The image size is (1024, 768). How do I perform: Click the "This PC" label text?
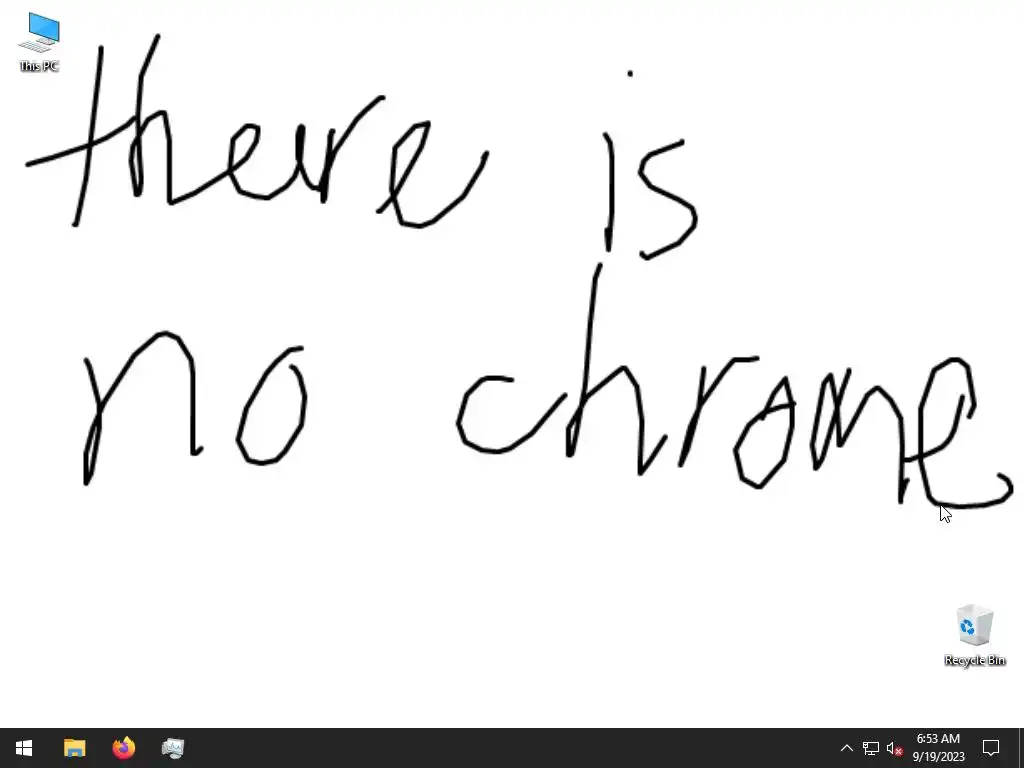pos(39,66)
